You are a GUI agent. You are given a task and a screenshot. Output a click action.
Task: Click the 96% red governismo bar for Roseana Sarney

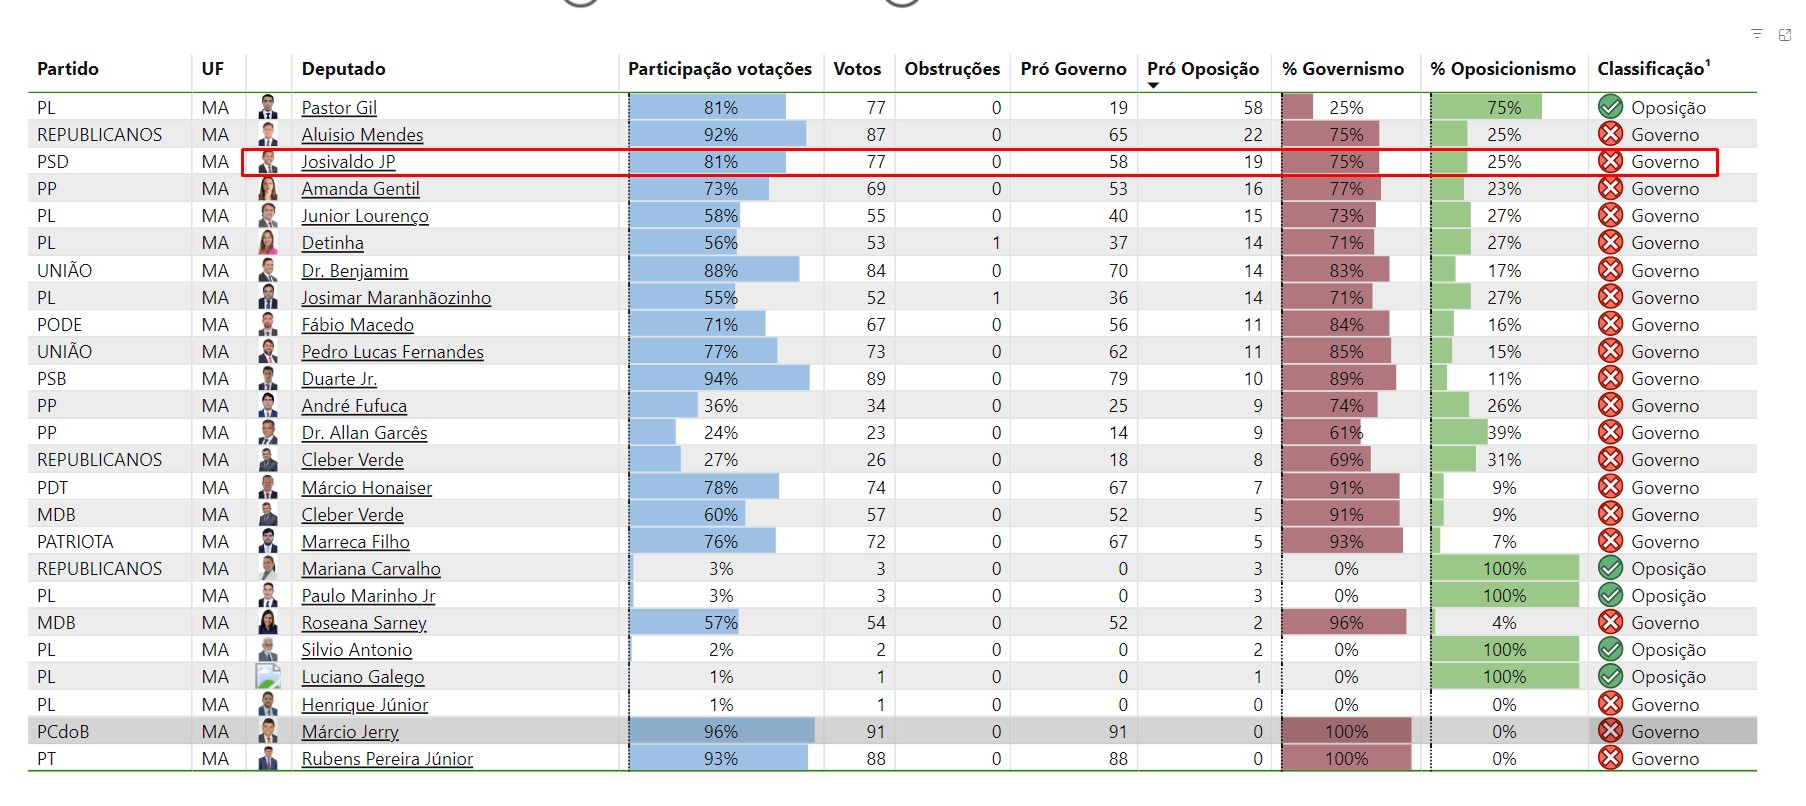1344,622
